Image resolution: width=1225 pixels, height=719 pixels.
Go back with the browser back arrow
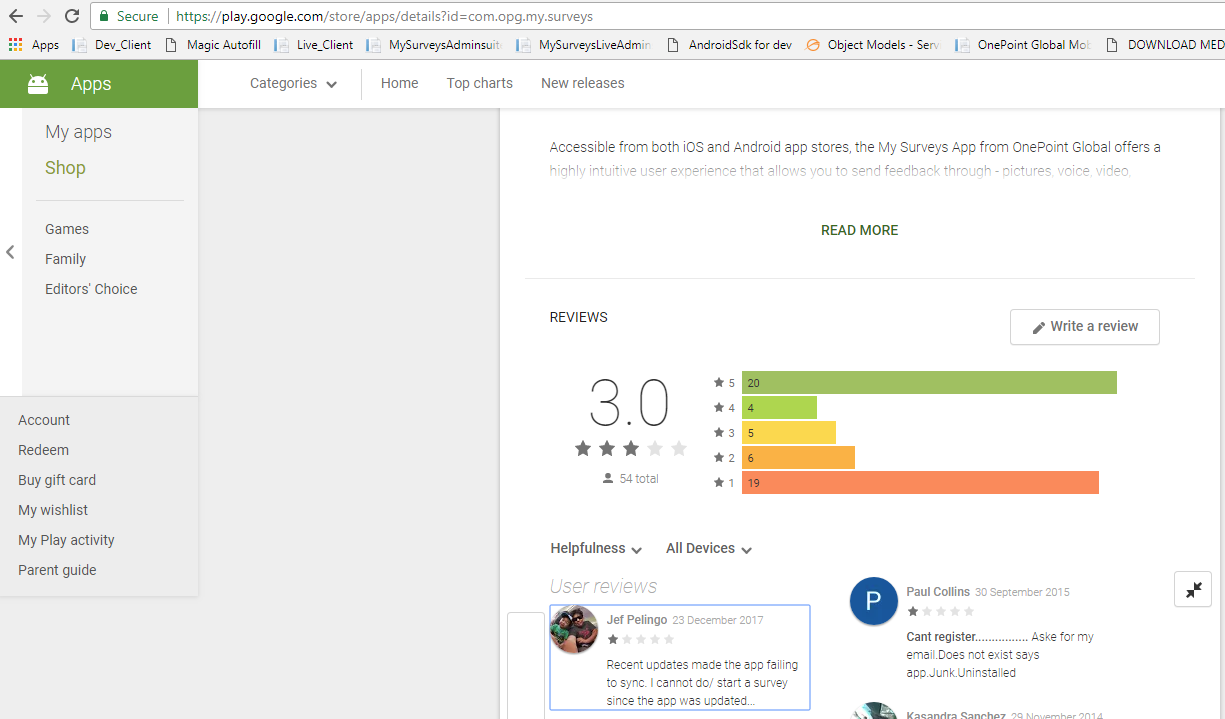tap(16, 16)
